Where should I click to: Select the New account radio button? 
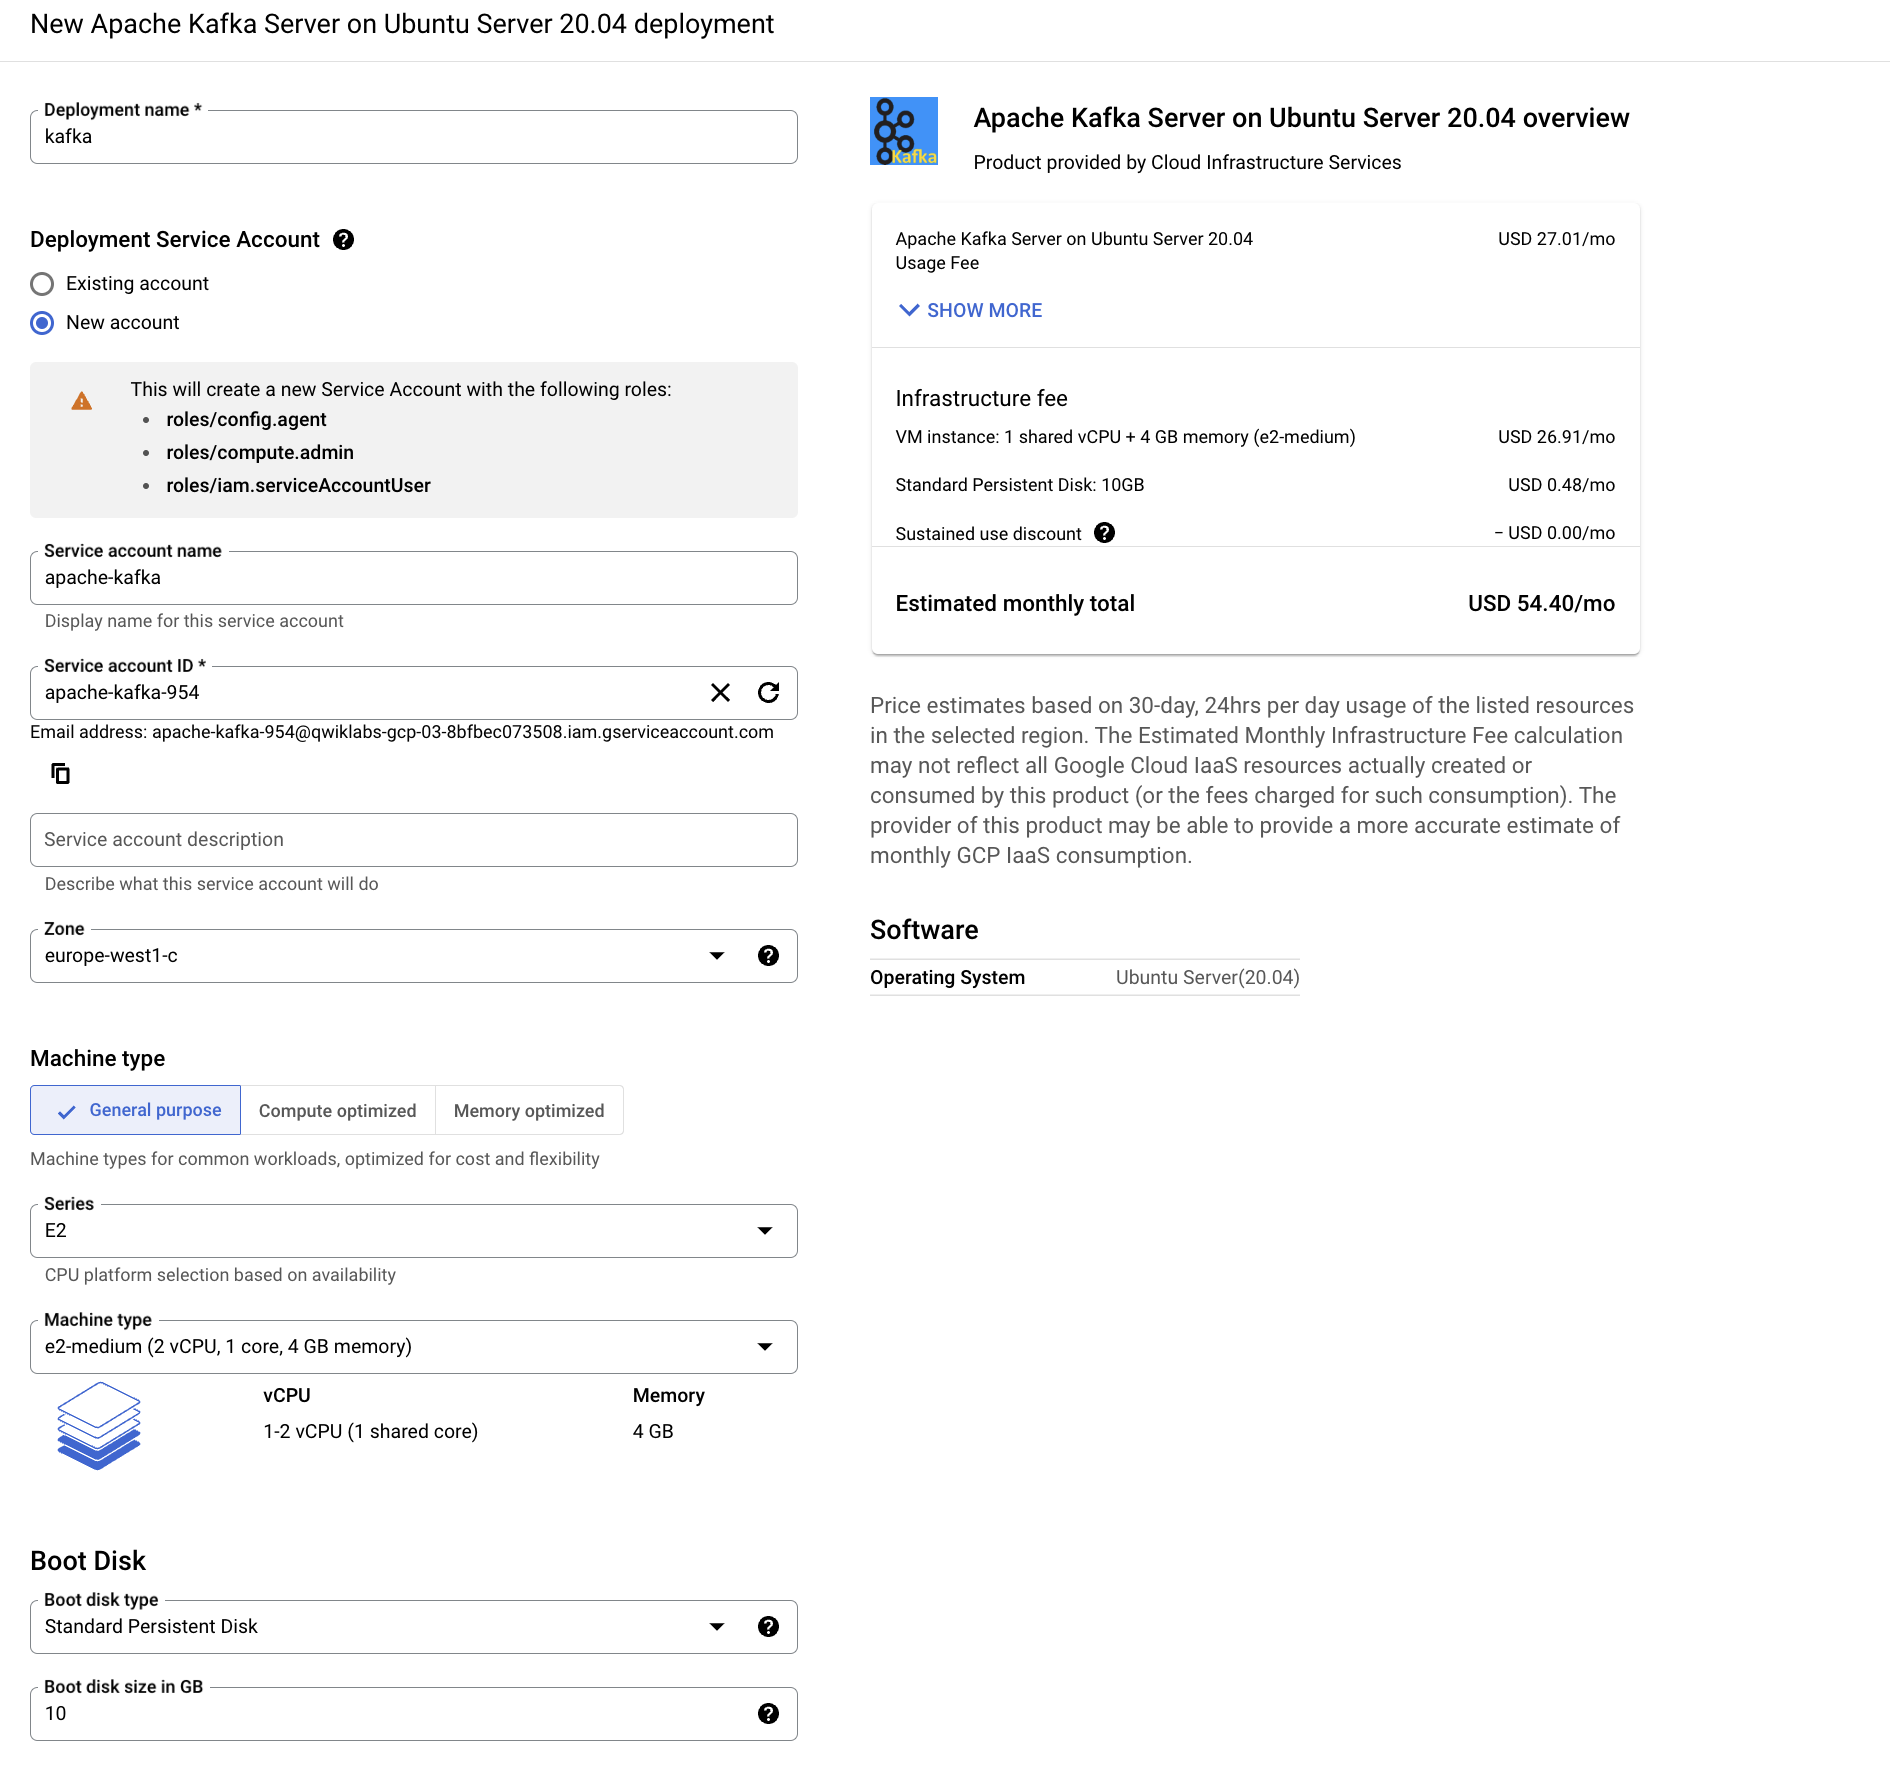click(x=42, y=323)
